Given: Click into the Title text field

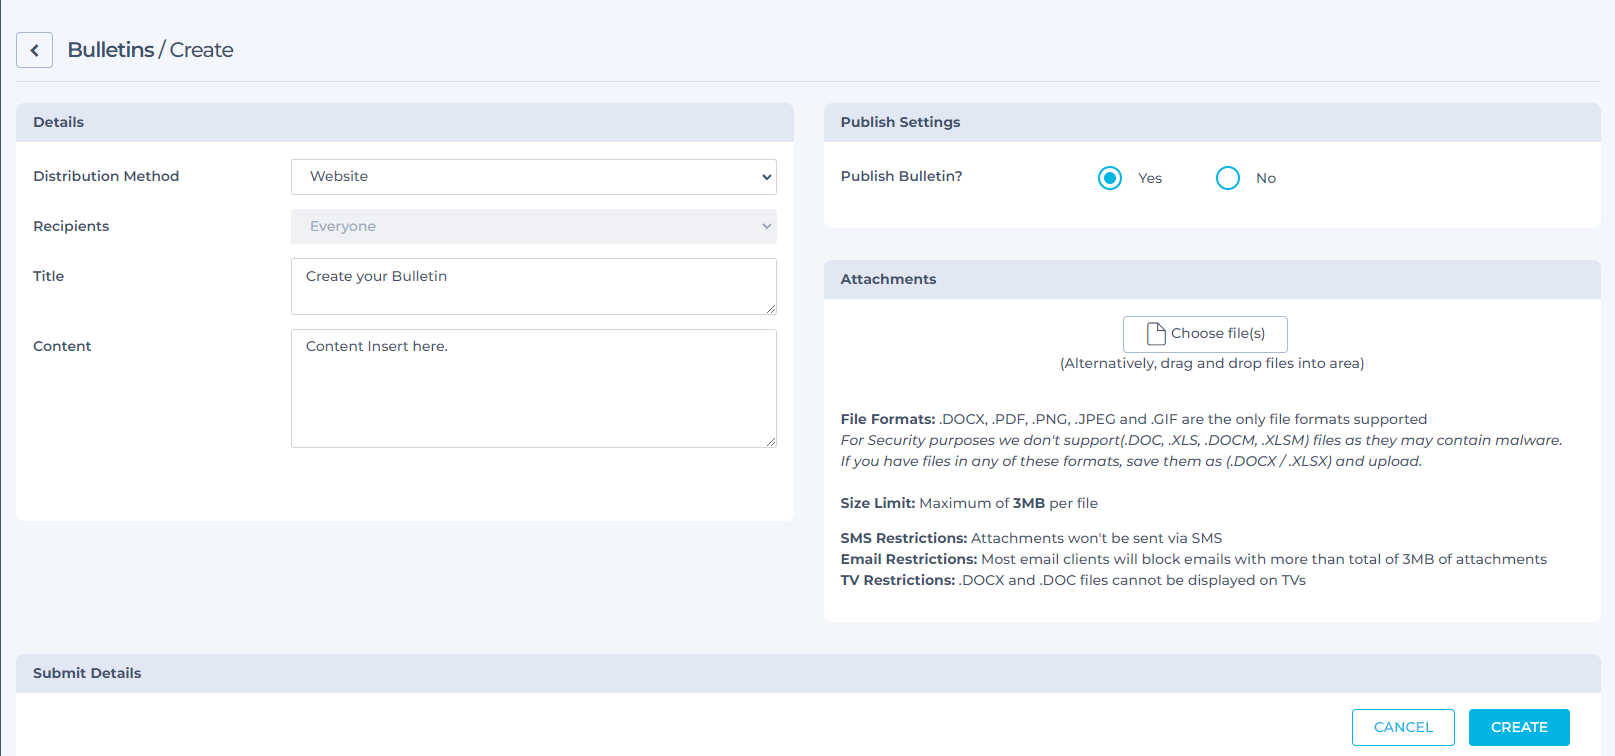Looking at the screenshot, I should point(533,286).
